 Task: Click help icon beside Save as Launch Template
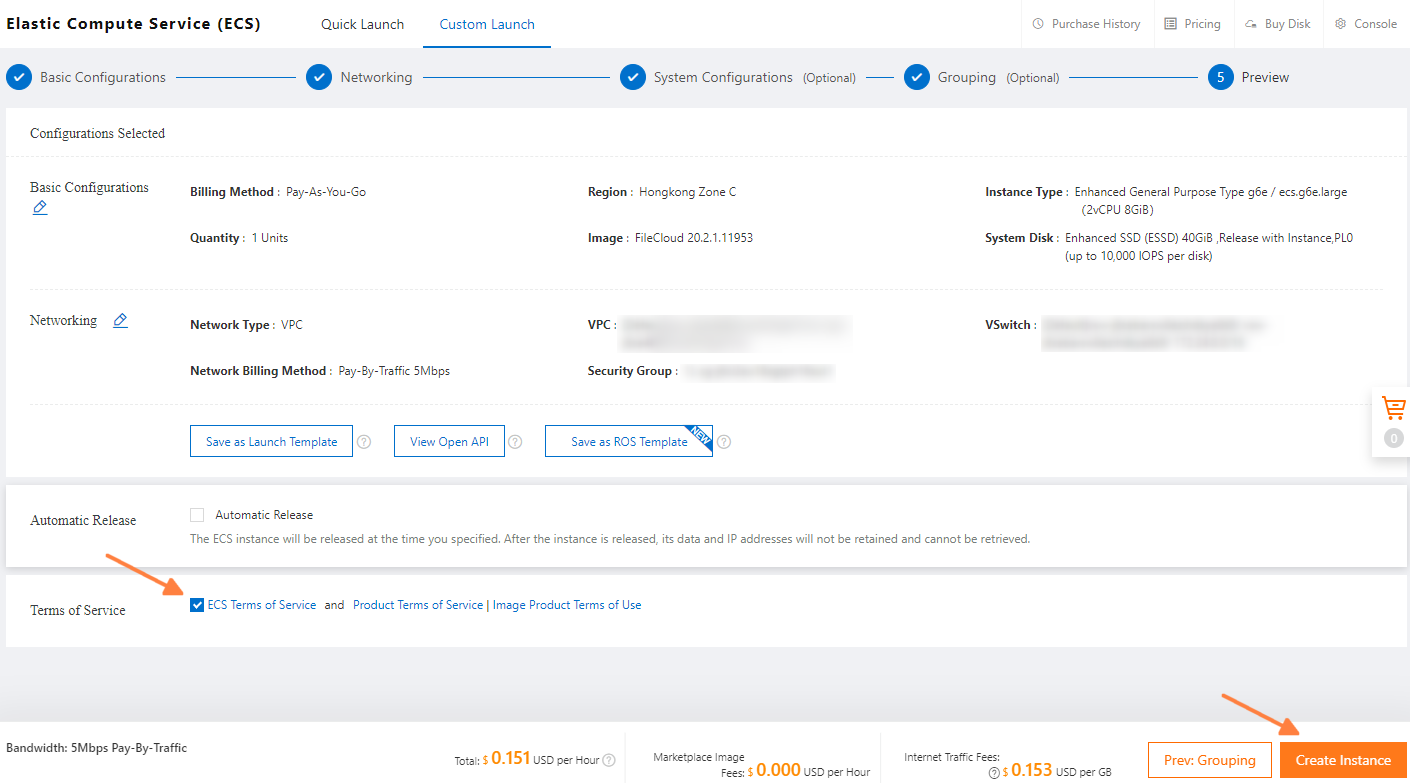[364, 442]
